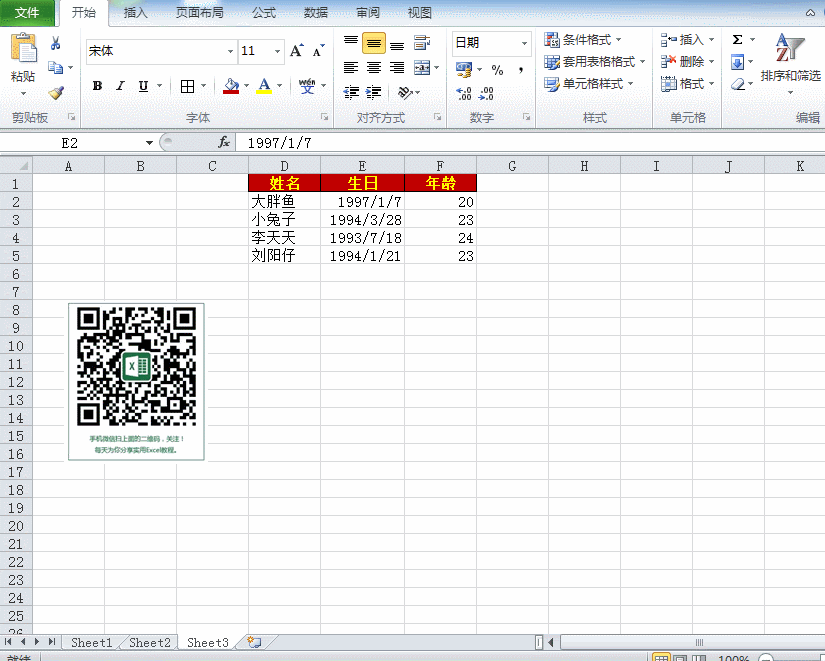Switch to the 插入 Insert tab
Viewport: 825px width, 661px height.
135,13
